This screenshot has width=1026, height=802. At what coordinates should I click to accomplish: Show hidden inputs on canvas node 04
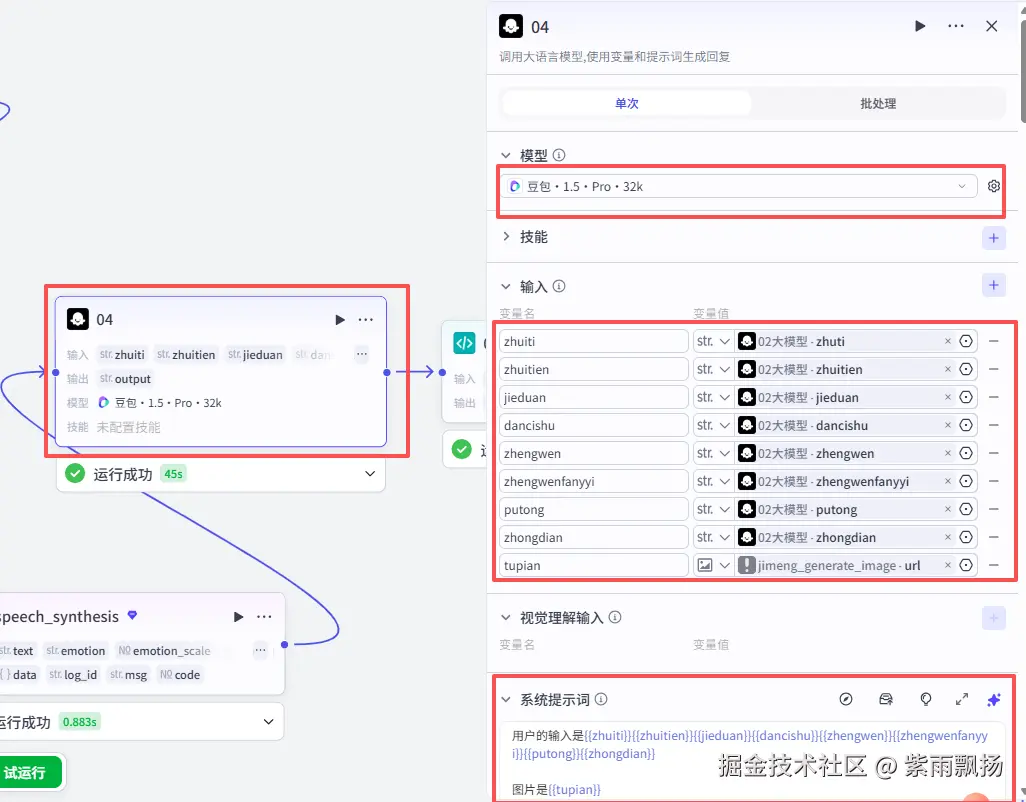tap(361, 354)
